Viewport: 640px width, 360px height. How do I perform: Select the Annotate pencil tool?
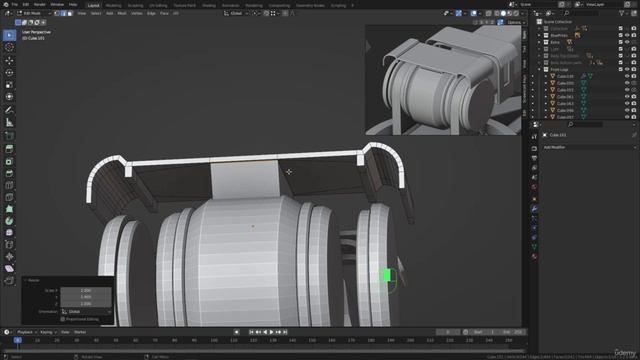9,110
